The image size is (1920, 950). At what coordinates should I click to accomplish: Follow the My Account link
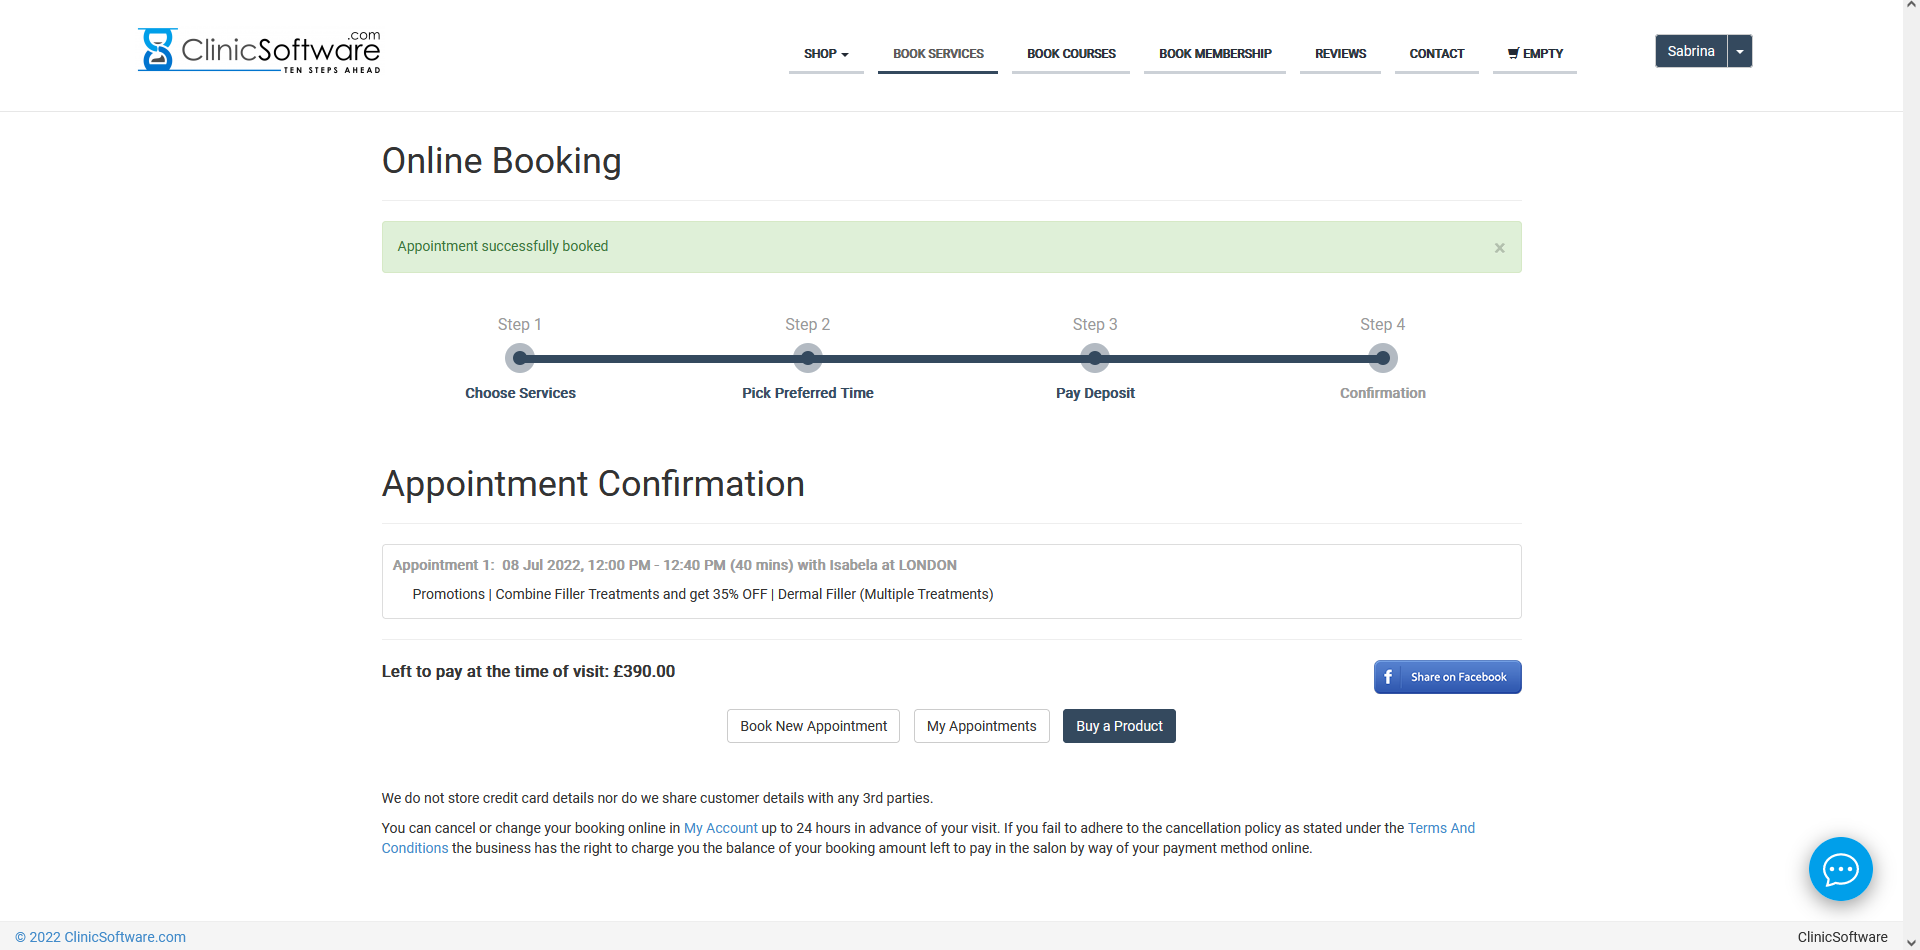(x=720, y=828)
